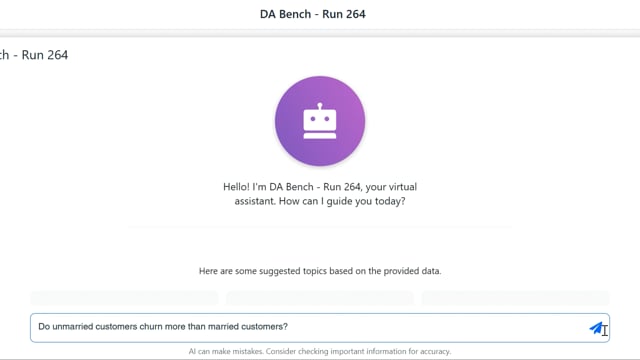The height and width of the screenshot is (360, 640).
Task: Click the gray separator bar under the header
Action: [320, 33]
